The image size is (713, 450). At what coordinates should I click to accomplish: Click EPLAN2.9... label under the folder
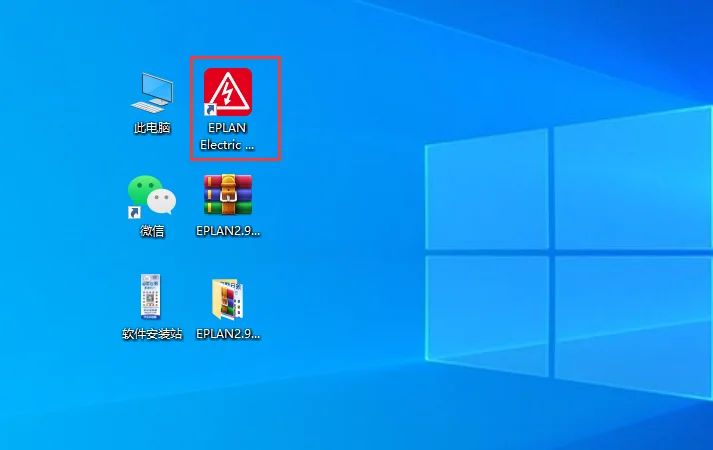pos(228,334)
